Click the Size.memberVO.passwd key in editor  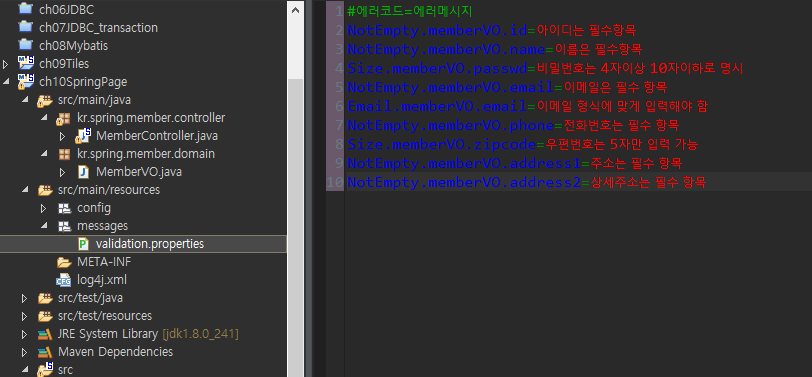point(437,68)
